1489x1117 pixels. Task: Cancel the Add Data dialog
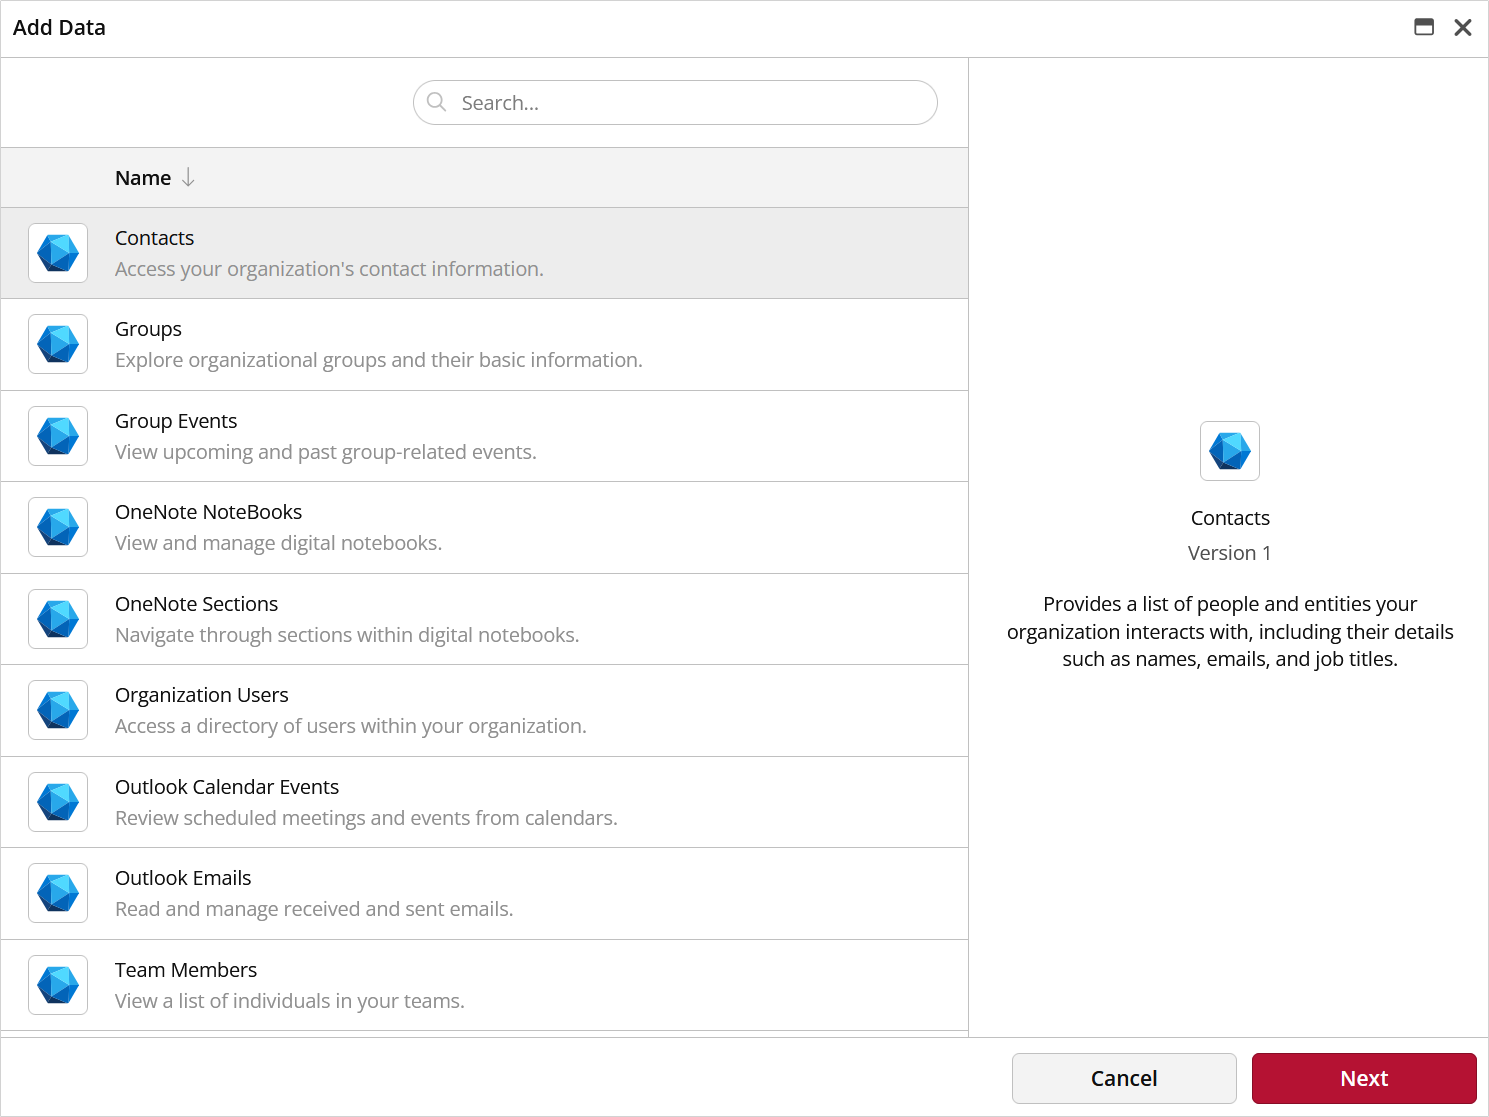click(1123, 1078)
